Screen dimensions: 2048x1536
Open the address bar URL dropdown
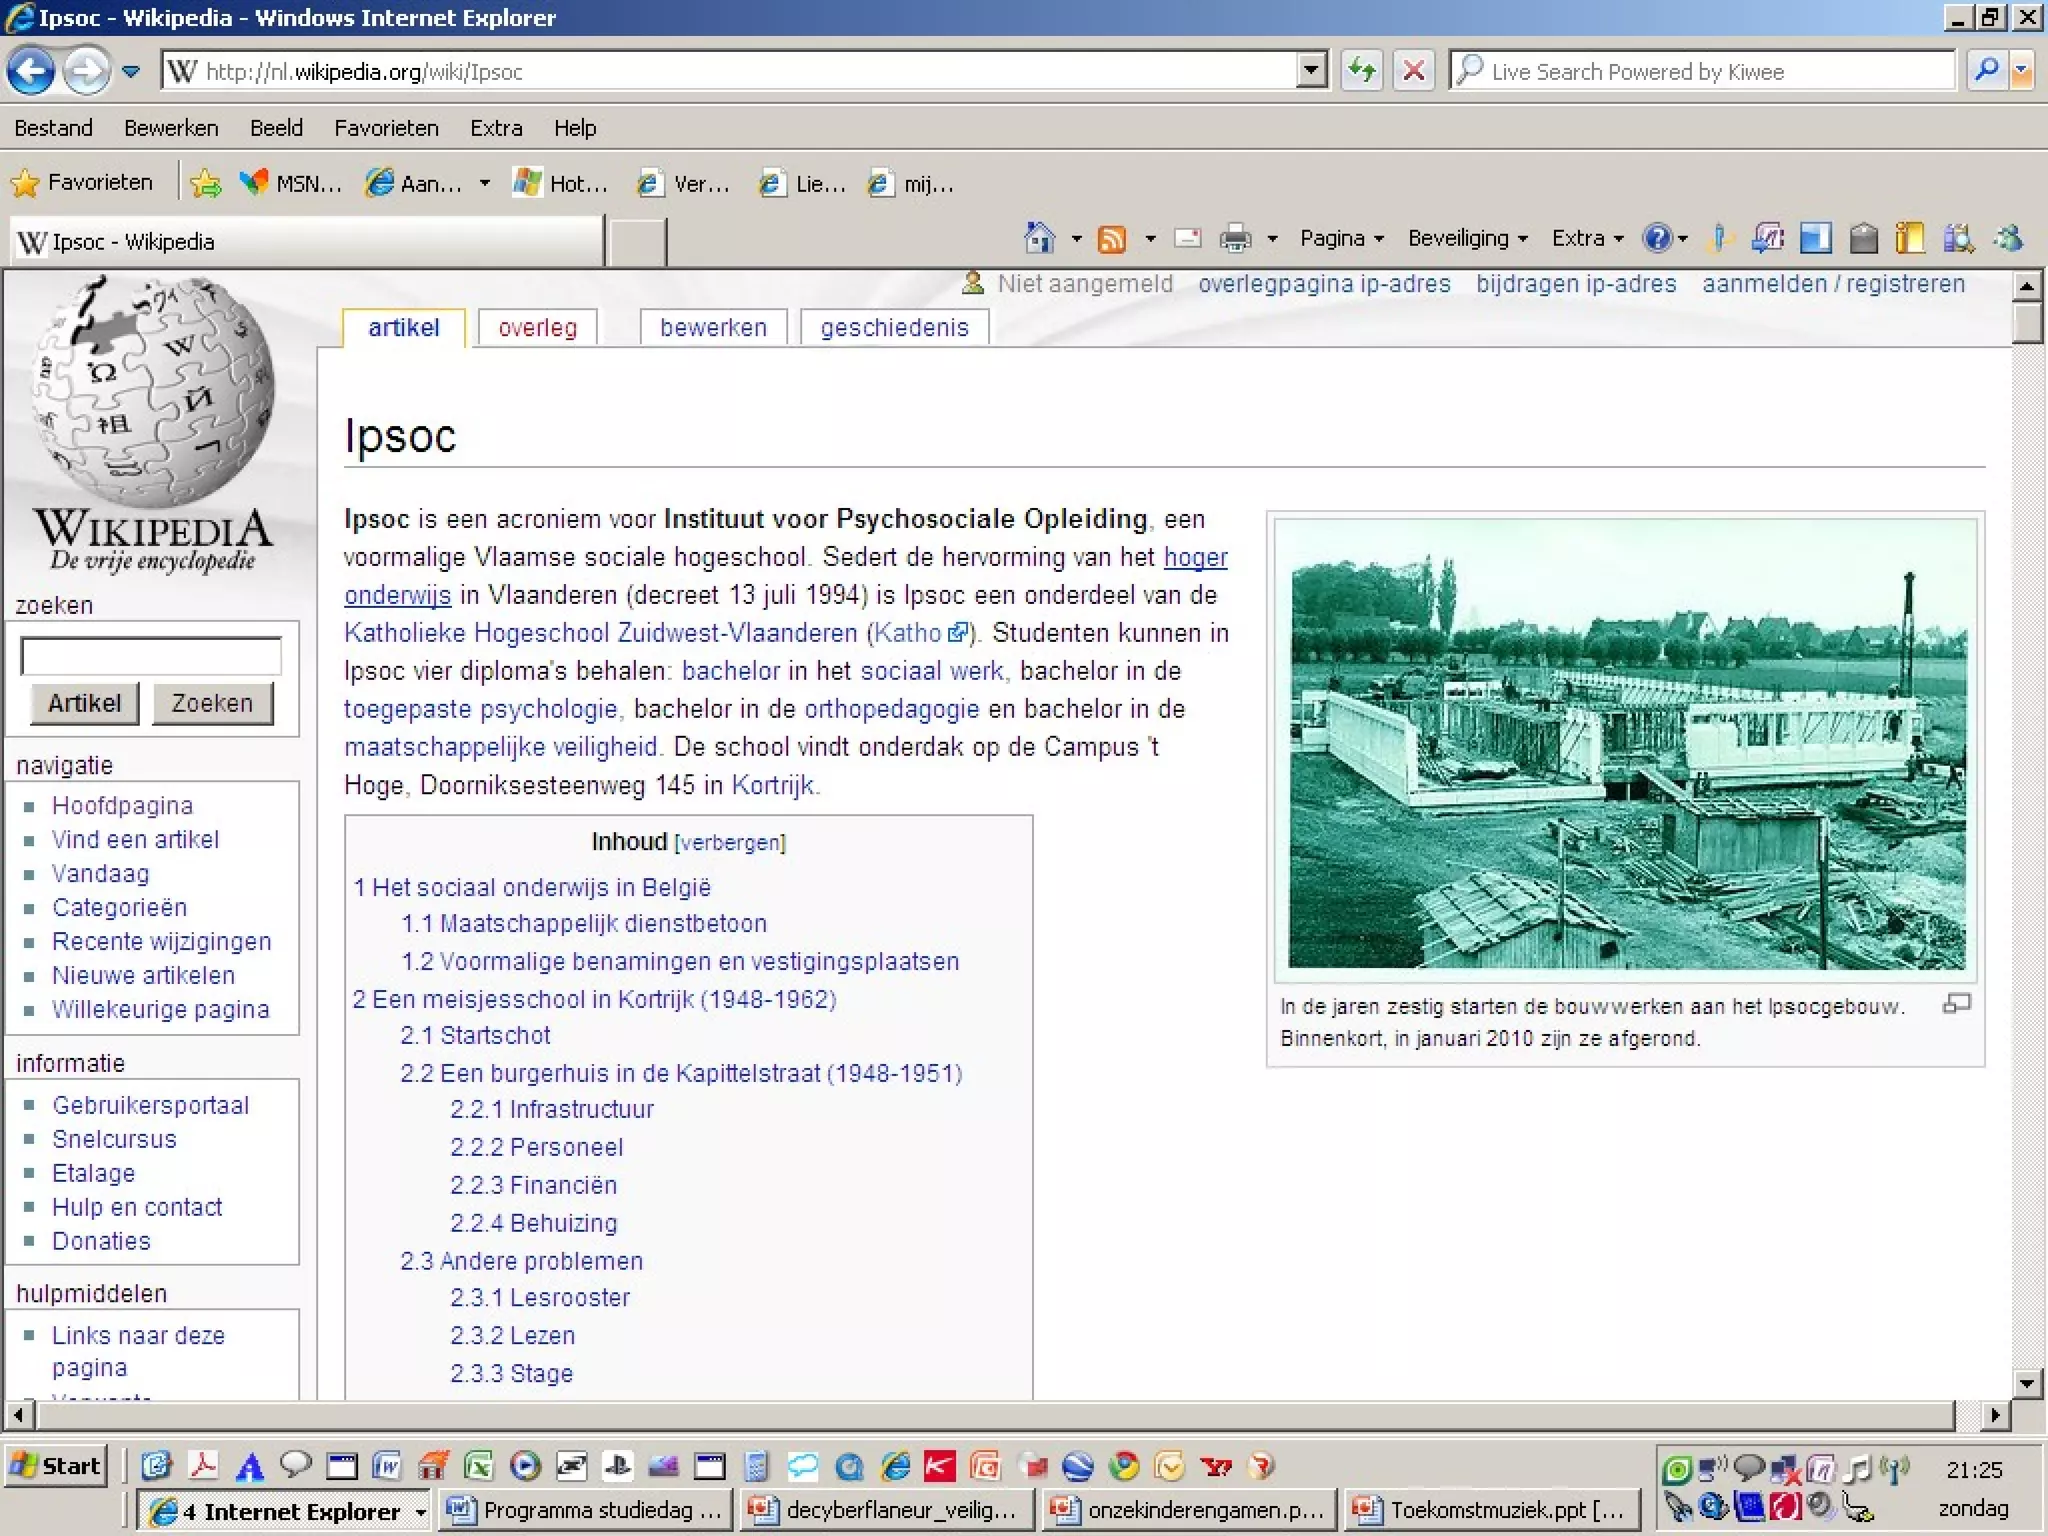[1311, 71]
